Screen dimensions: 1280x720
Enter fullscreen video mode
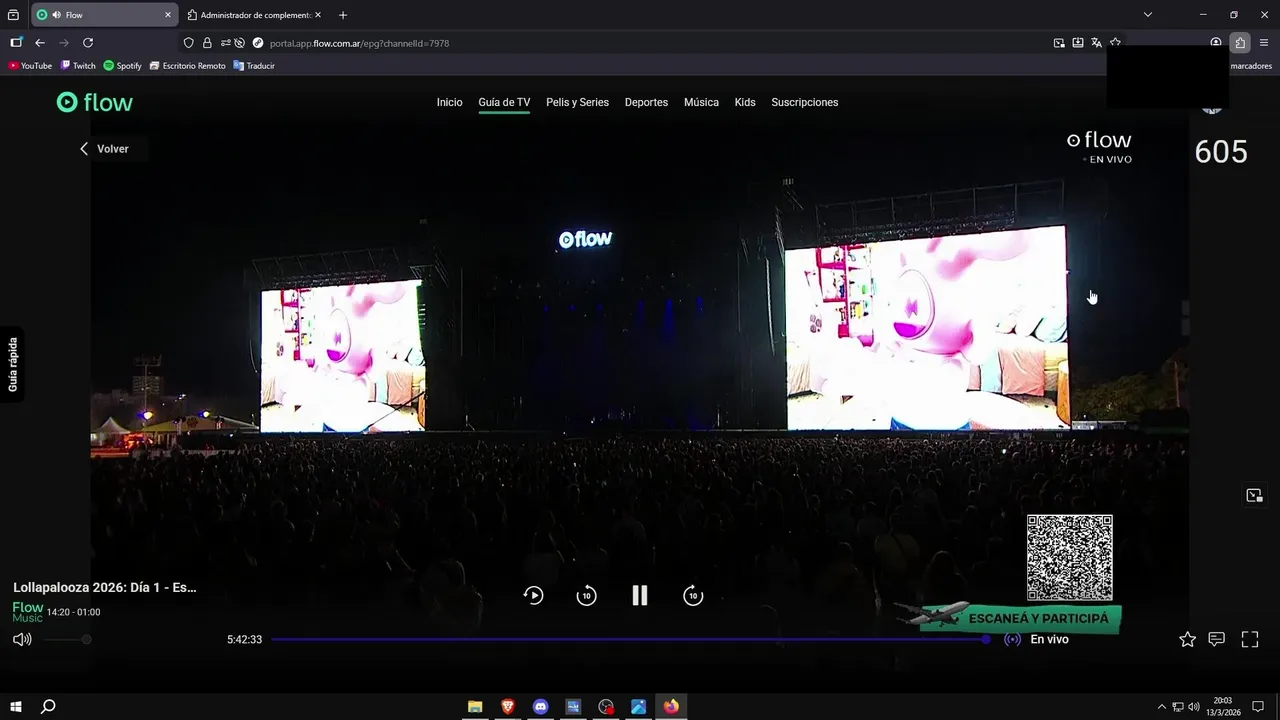1250,639
